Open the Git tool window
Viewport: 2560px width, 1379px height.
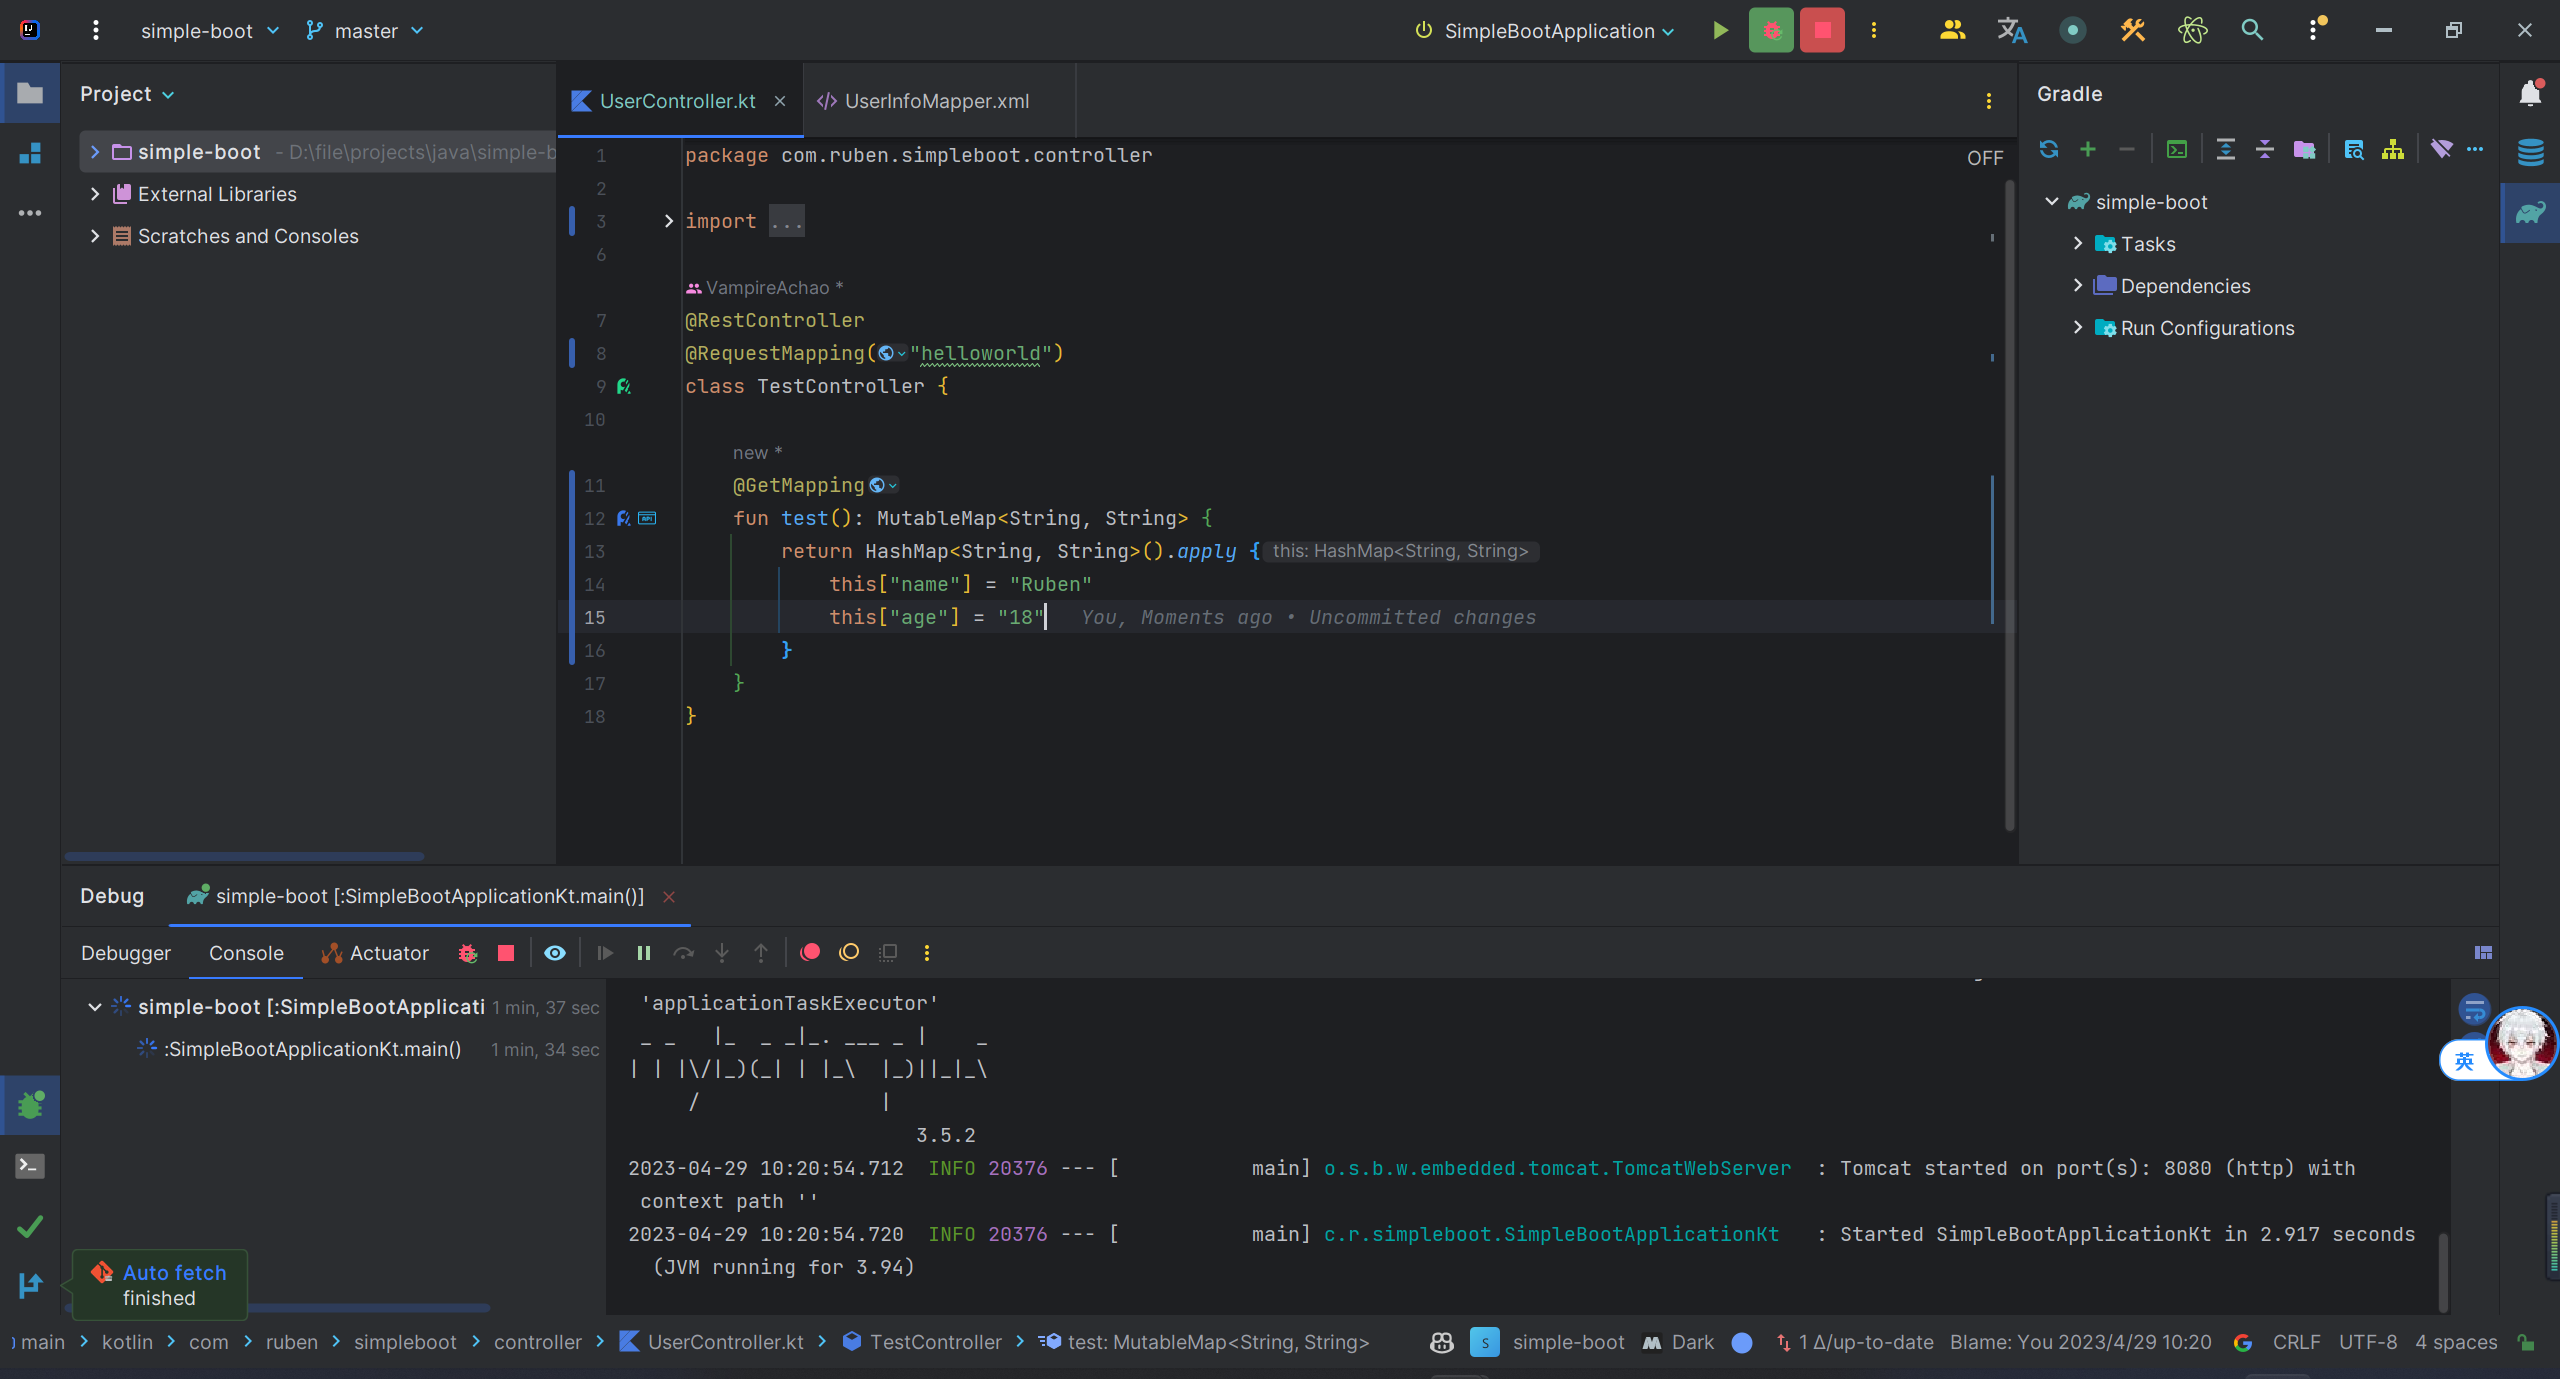[30, 1285]
